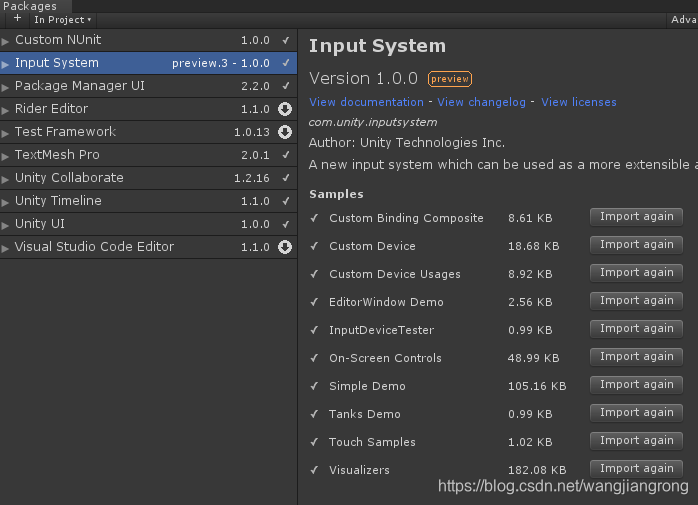Select the Package Manager UI package
Viewport: 698px width, 505px height.
point(148,86)
